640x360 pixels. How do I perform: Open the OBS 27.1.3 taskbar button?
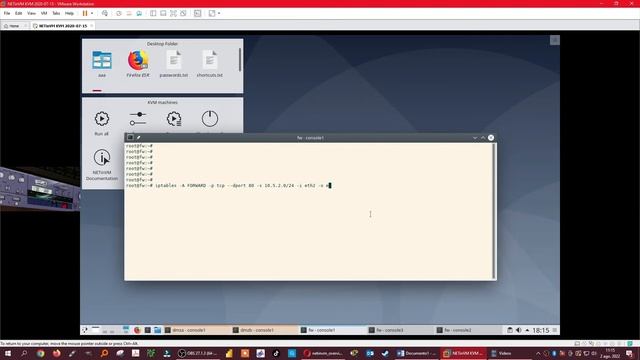(x=198, y=353)
